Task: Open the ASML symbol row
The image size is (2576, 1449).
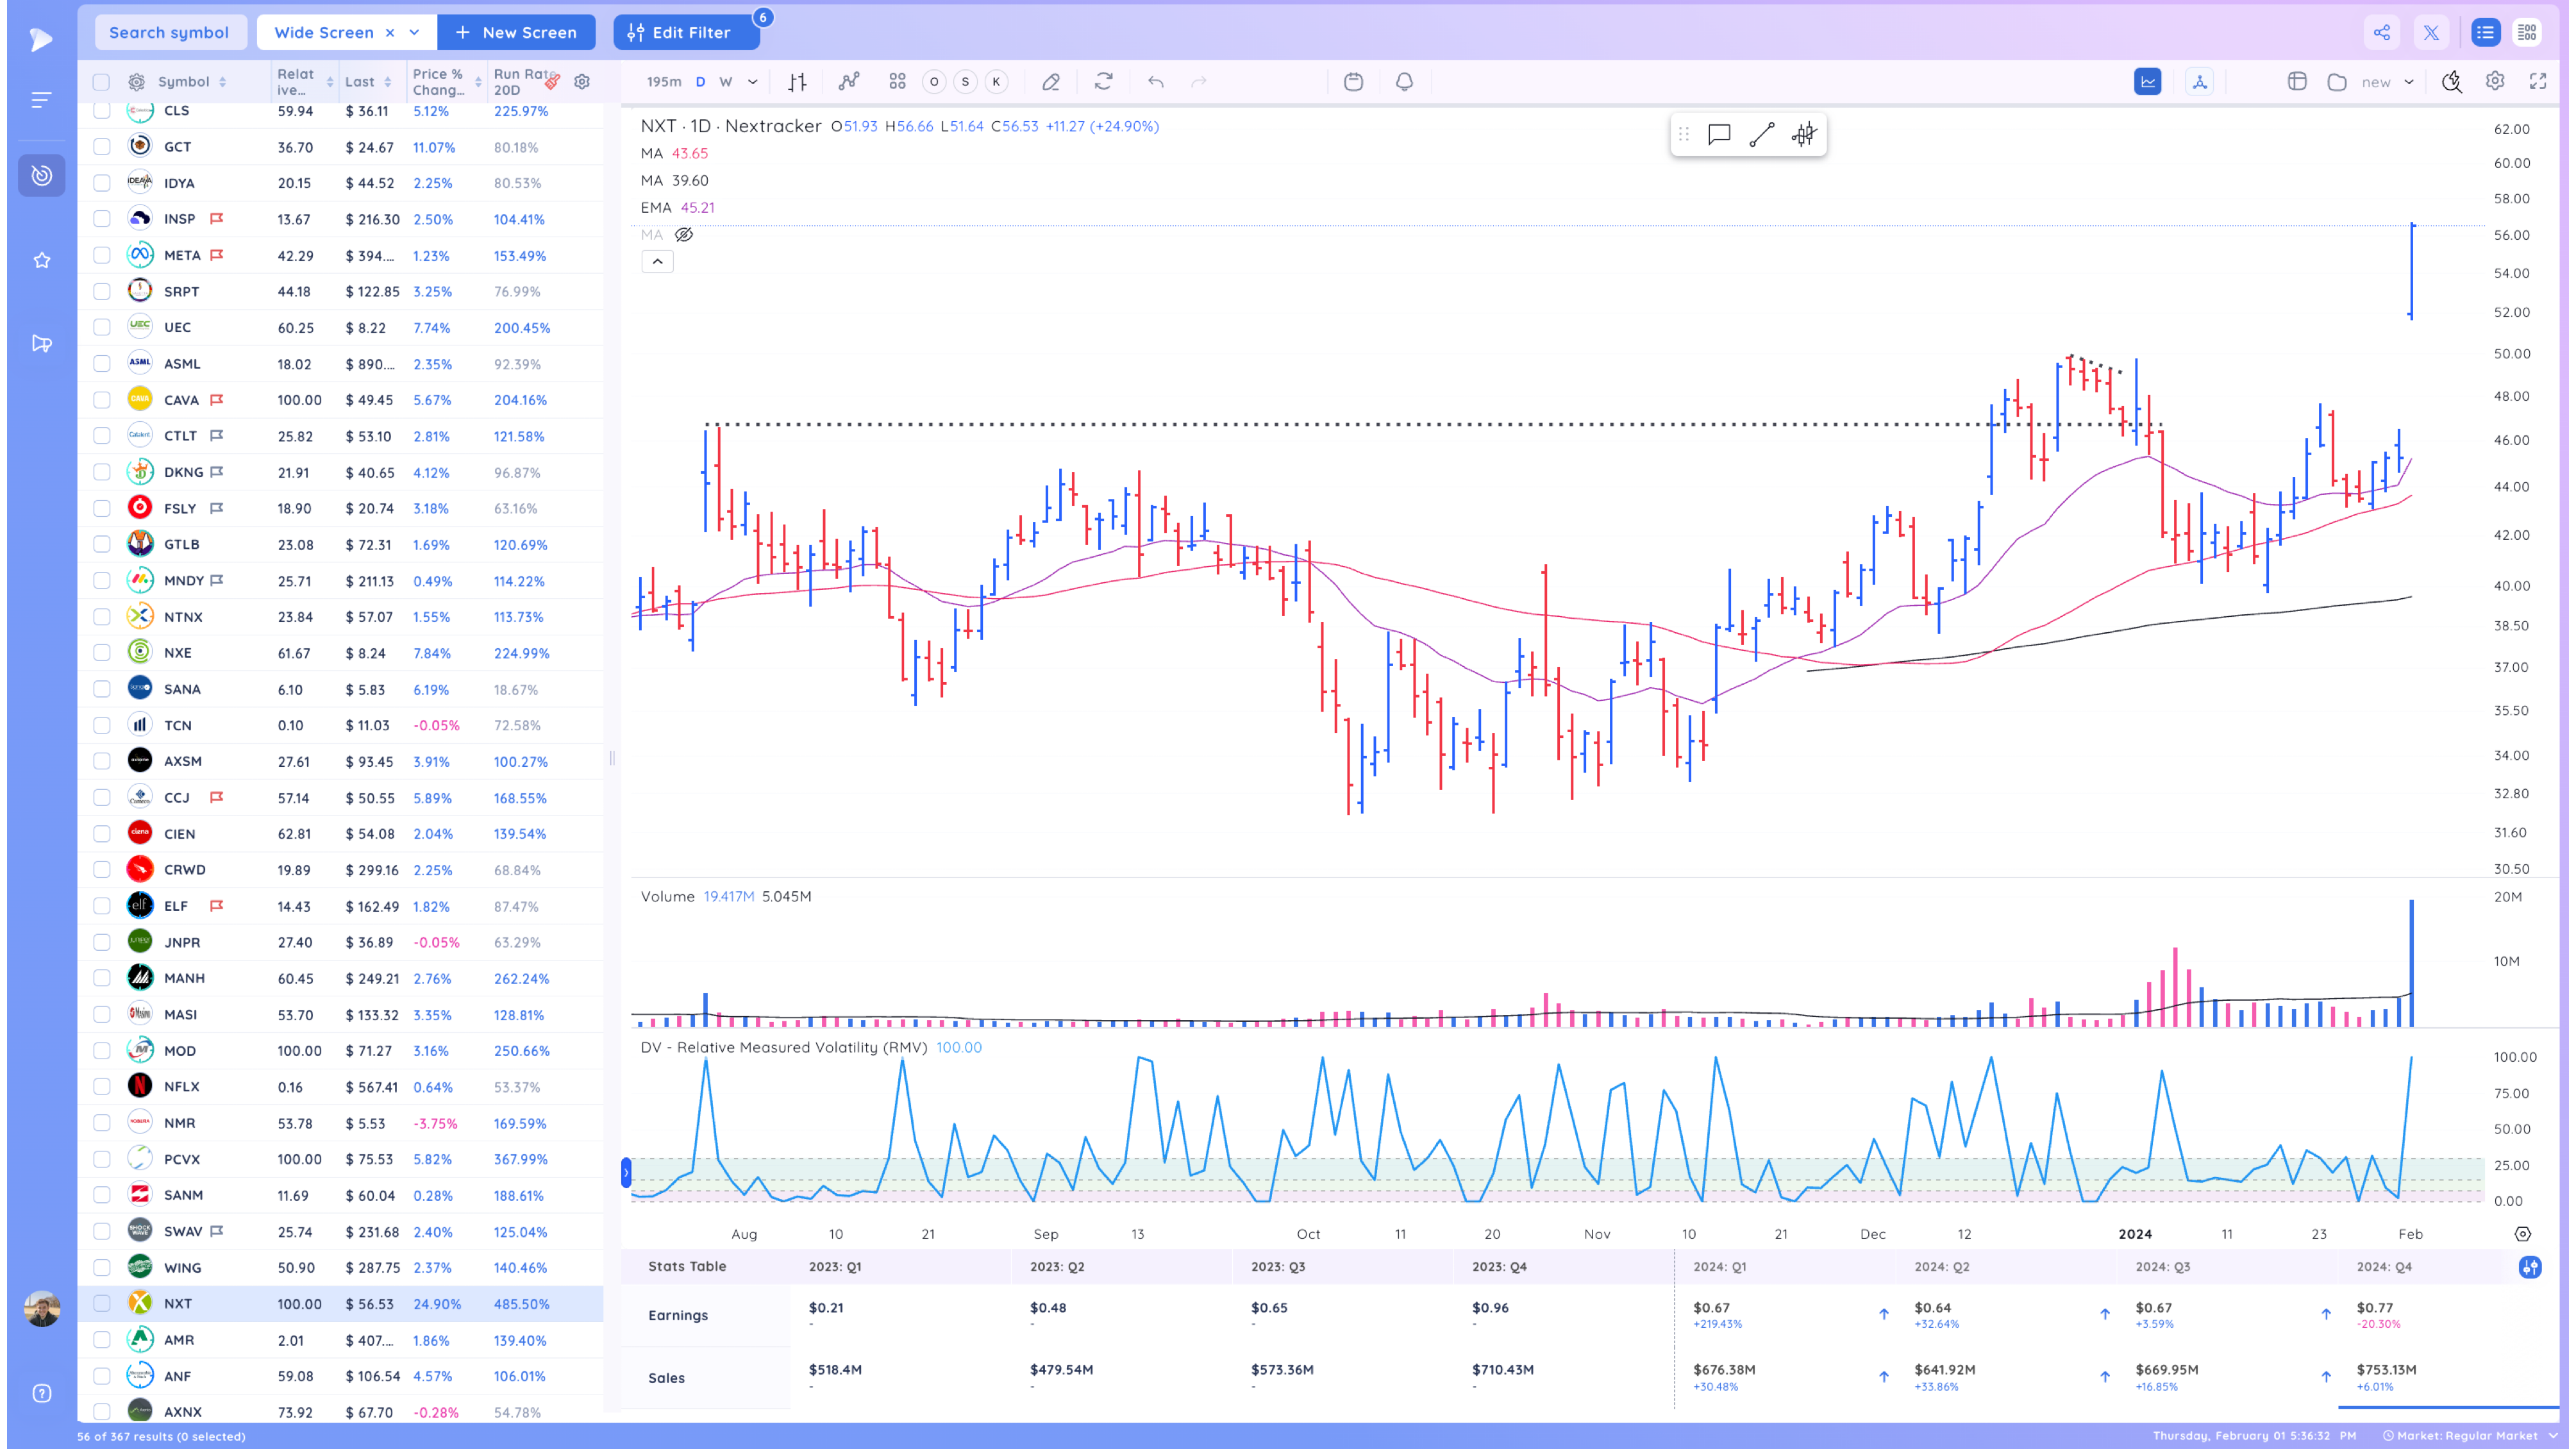Action: (340, 364)
